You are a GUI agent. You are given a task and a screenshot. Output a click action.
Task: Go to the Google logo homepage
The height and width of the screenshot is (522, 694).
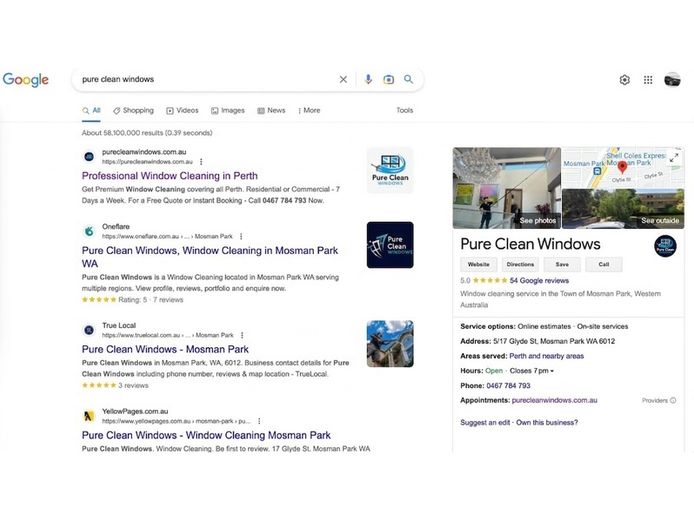pyautogui.click(x=26, y=80)
